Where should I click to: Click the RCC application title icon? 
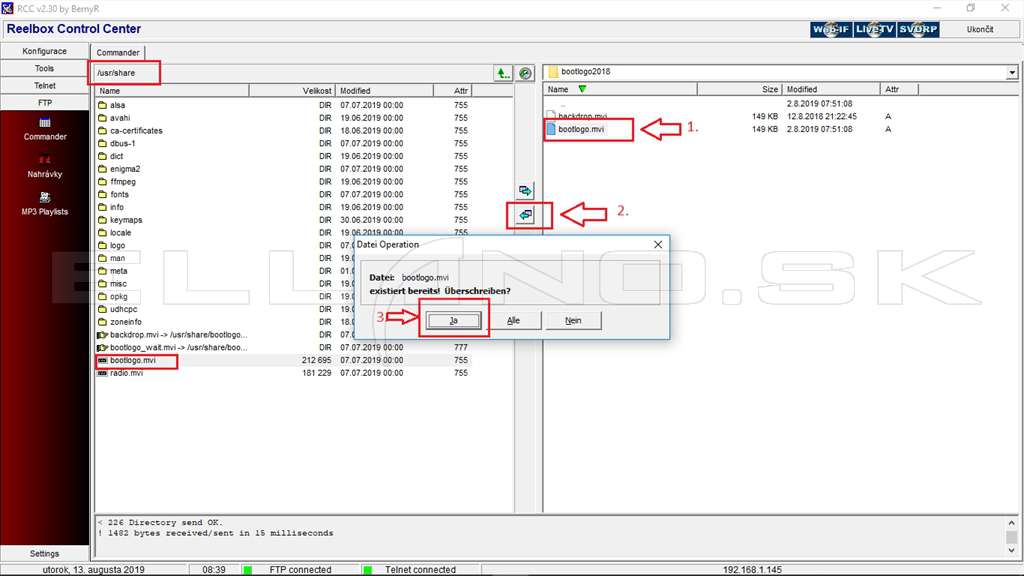click(7, 8)
